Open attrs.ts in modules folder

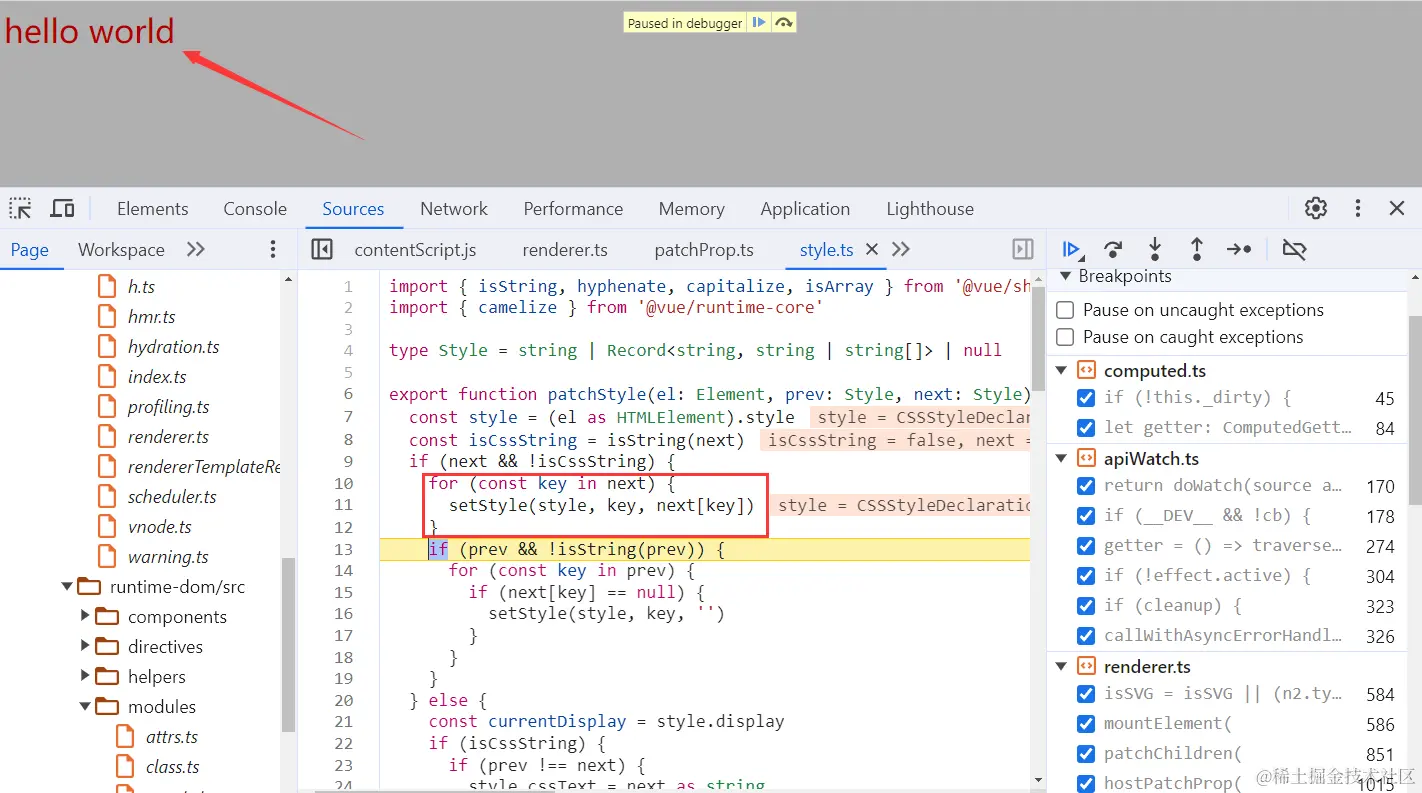pyautogui.click(x=172, y=737)
